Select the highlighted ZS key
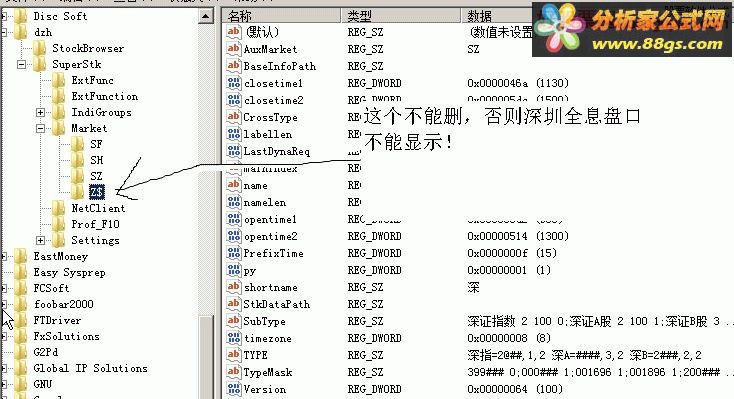This screenshot has width=734, height=399. pos(97,192)
